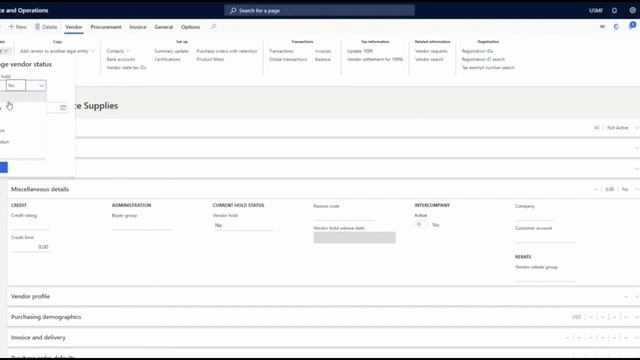Viewport: 640px width, 360px height.
Task: Click Update 1099
Action: pos(360,51)
